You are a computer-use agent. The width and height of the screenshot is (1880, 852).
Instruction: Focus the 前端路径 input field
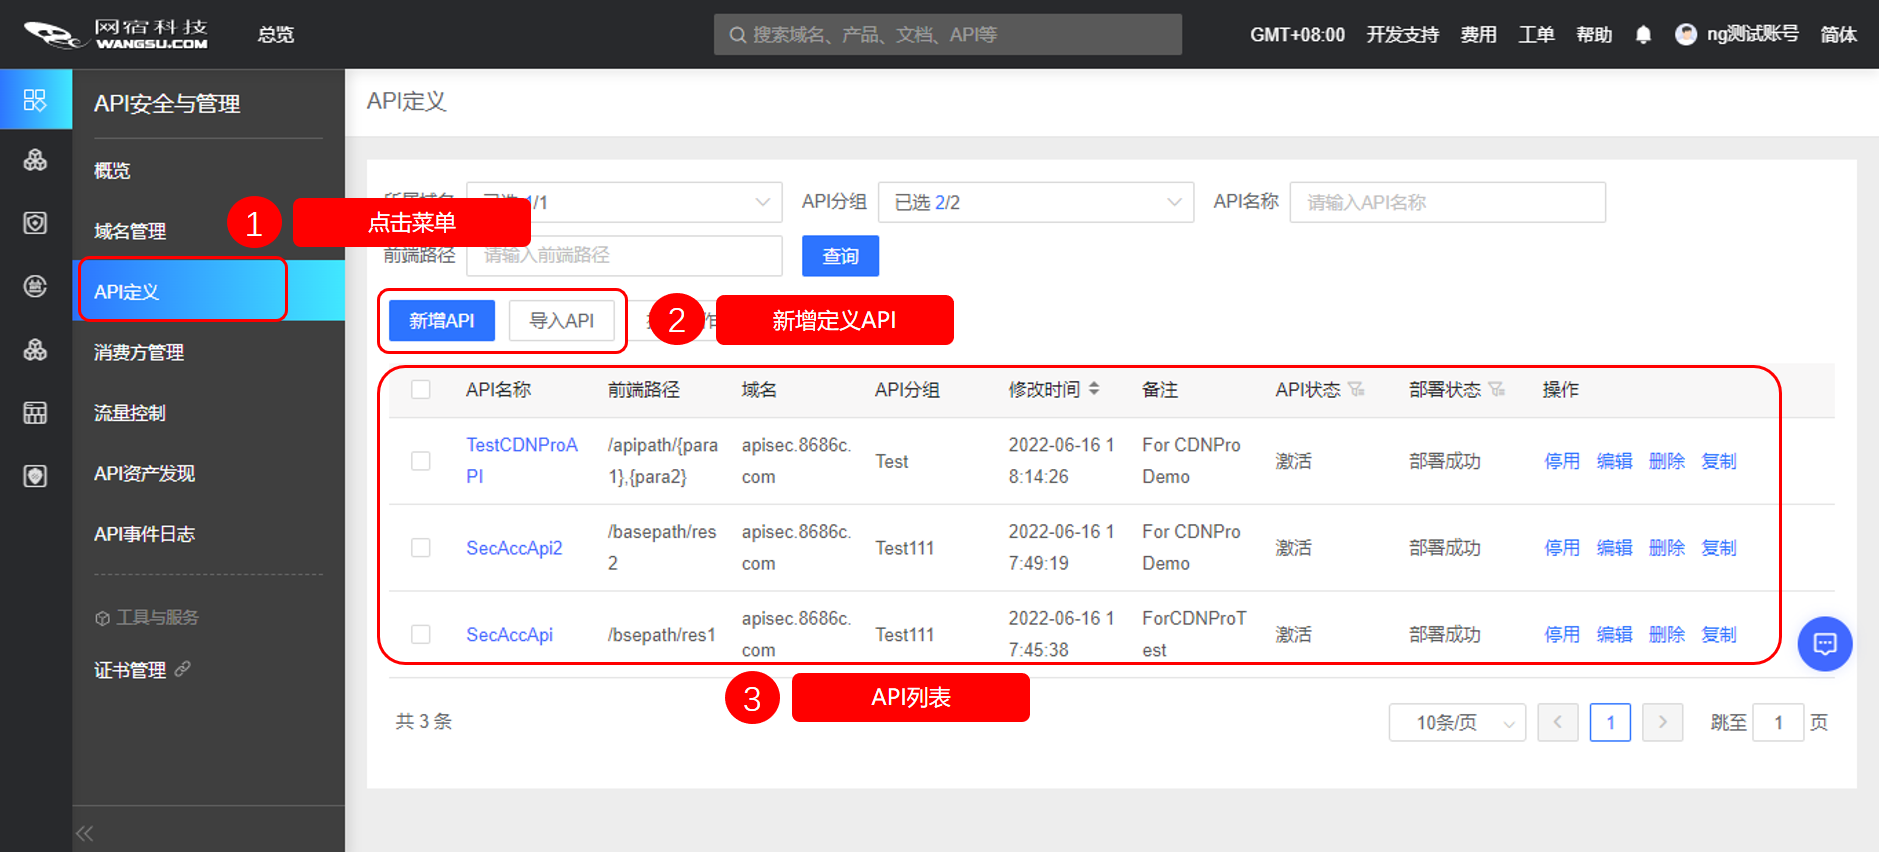pos(624,256)
